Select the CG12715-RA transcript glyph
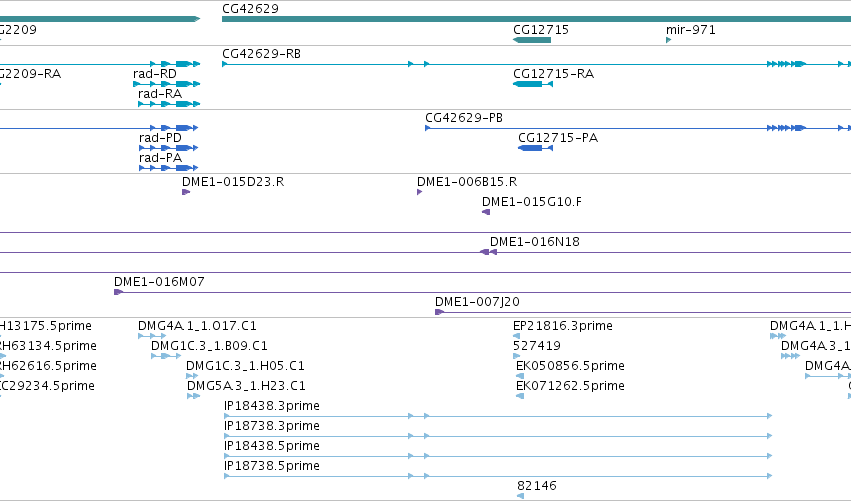 533,84
